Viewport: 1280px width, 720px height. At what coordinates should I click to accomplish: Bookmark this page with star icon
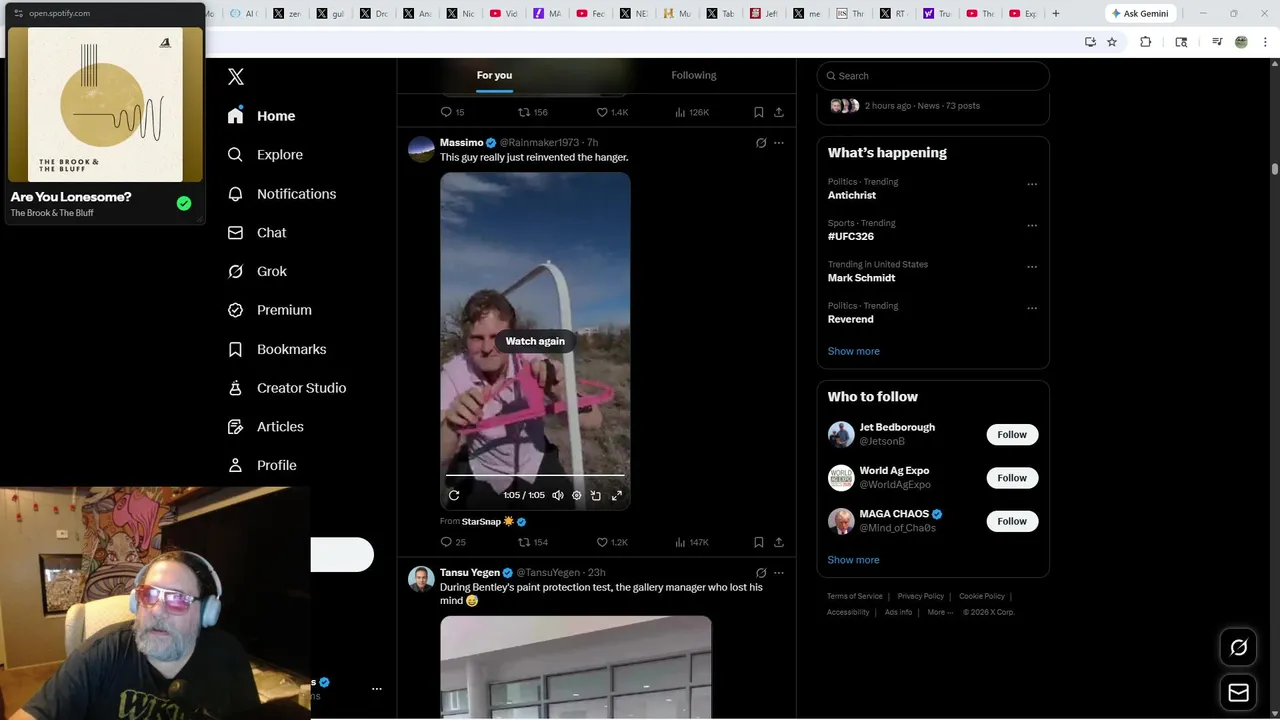[1112, 42]
